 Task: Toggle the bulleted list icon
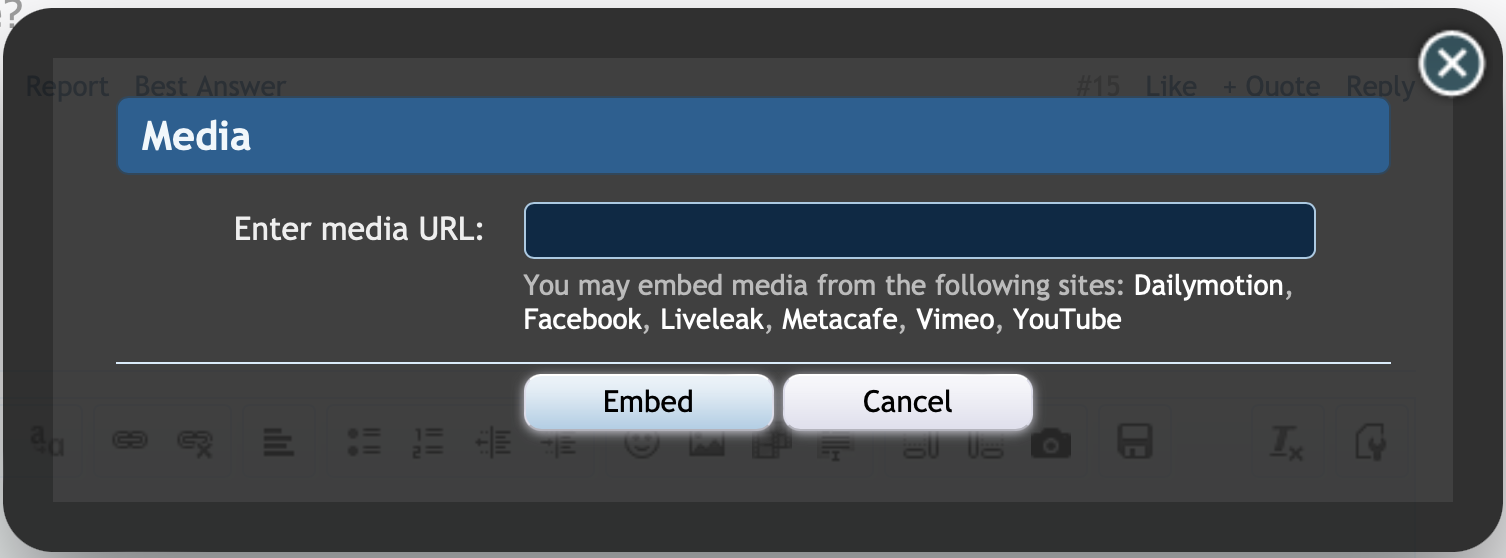pos(364,441)
